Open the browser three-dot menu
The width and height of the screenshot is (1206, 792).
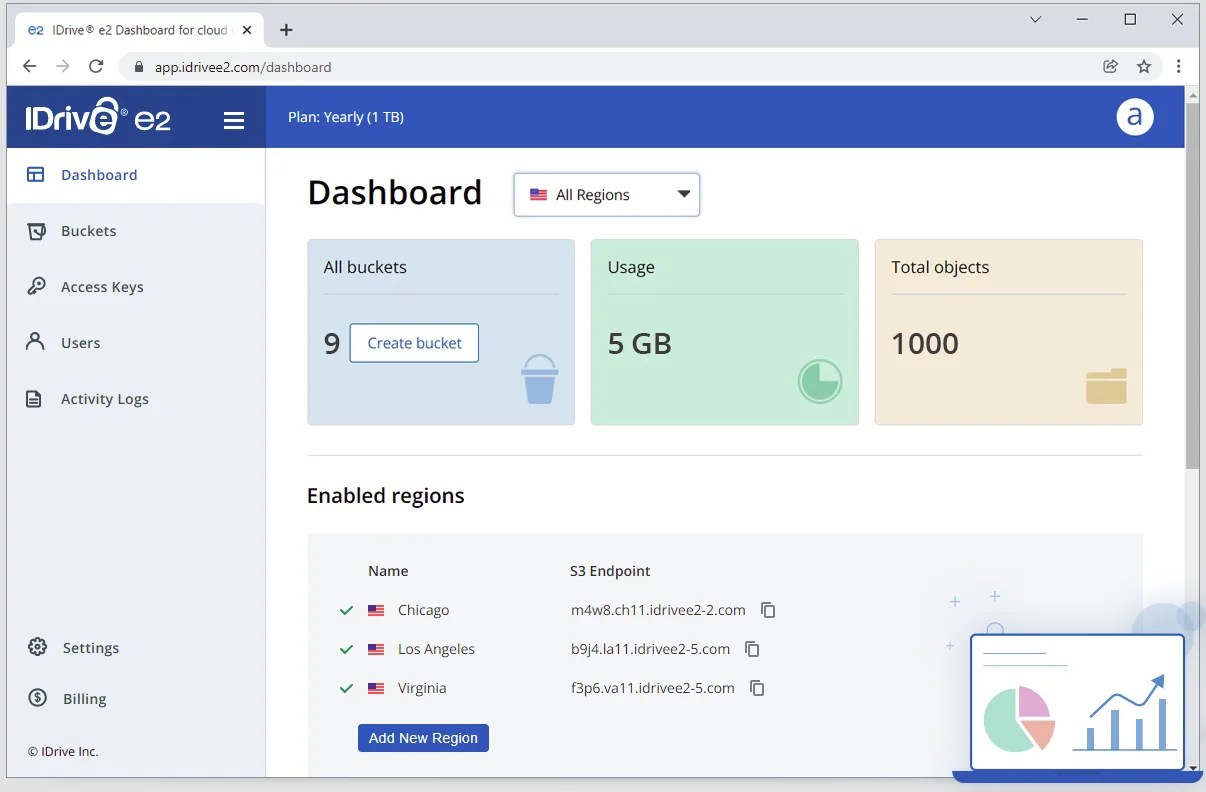1179,67
